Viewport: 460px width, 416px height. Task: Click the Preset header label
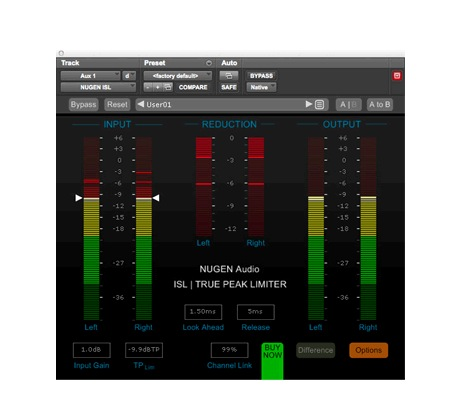coord(154,63)
